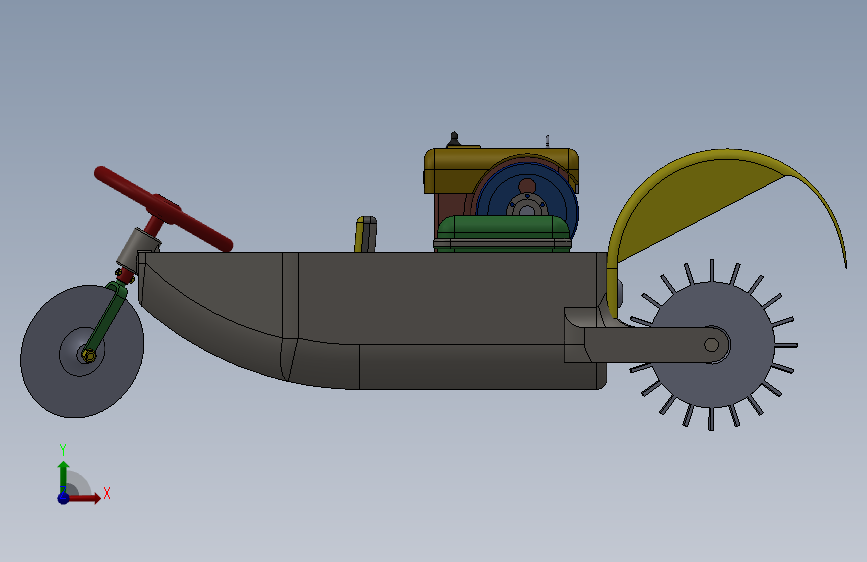Select the green front wheel fork

pos(108,316)
